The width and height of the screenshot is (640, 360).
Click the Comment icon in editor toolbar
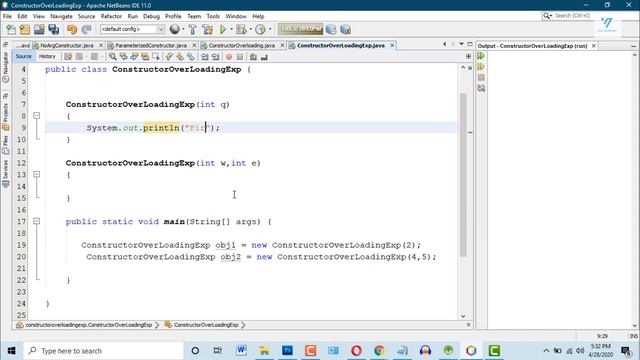tap(253, 57)
